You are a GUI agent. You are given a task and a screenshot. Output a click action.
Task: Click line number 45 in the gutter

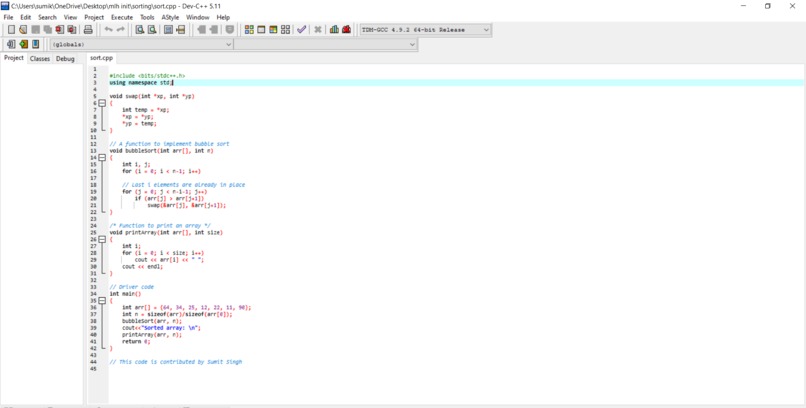(x=93, y=369)
